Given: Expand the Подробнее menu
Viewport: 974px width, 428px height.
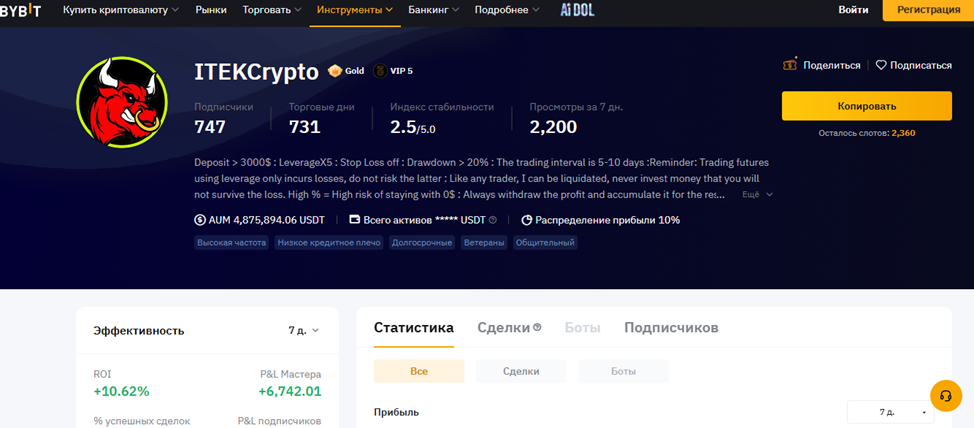Looking at the screenshot, I should pyautogui.click(x=507, y=10).
